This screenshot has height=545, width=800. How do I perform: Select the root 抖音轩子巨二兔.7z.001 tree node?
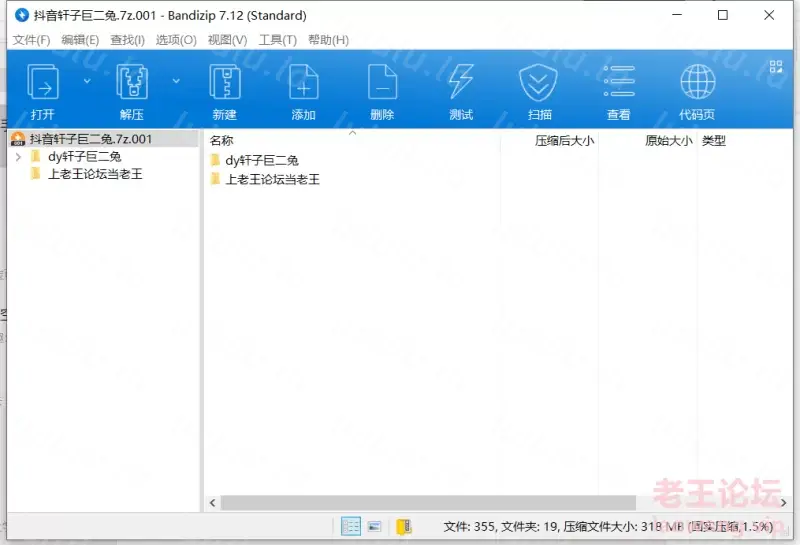point(104,139)
